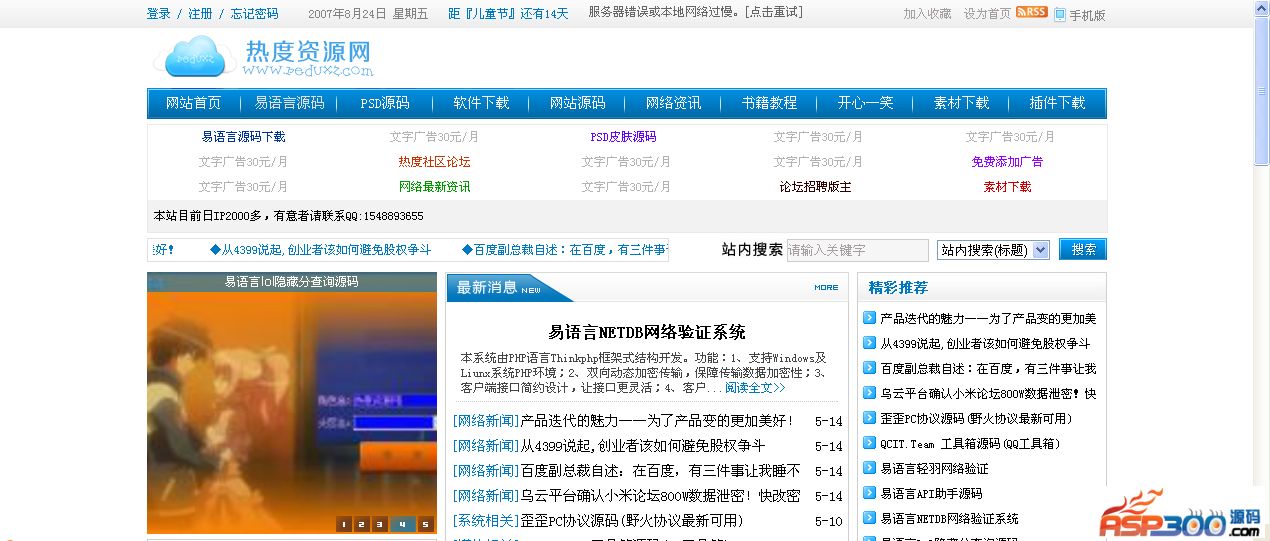
Task: Select slide number 4 on the banner
Action: [403, 523]
